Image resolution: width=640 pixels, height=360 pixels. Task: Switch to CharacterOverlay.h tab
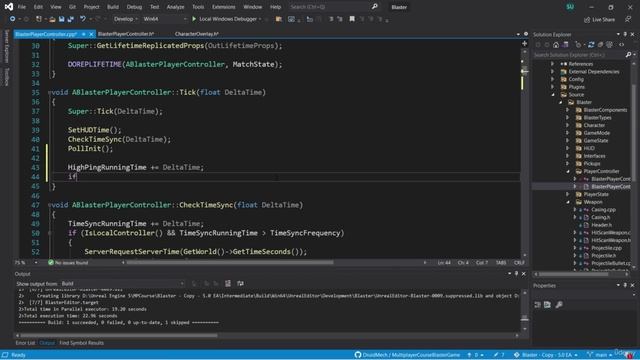[x=196, y=34]
